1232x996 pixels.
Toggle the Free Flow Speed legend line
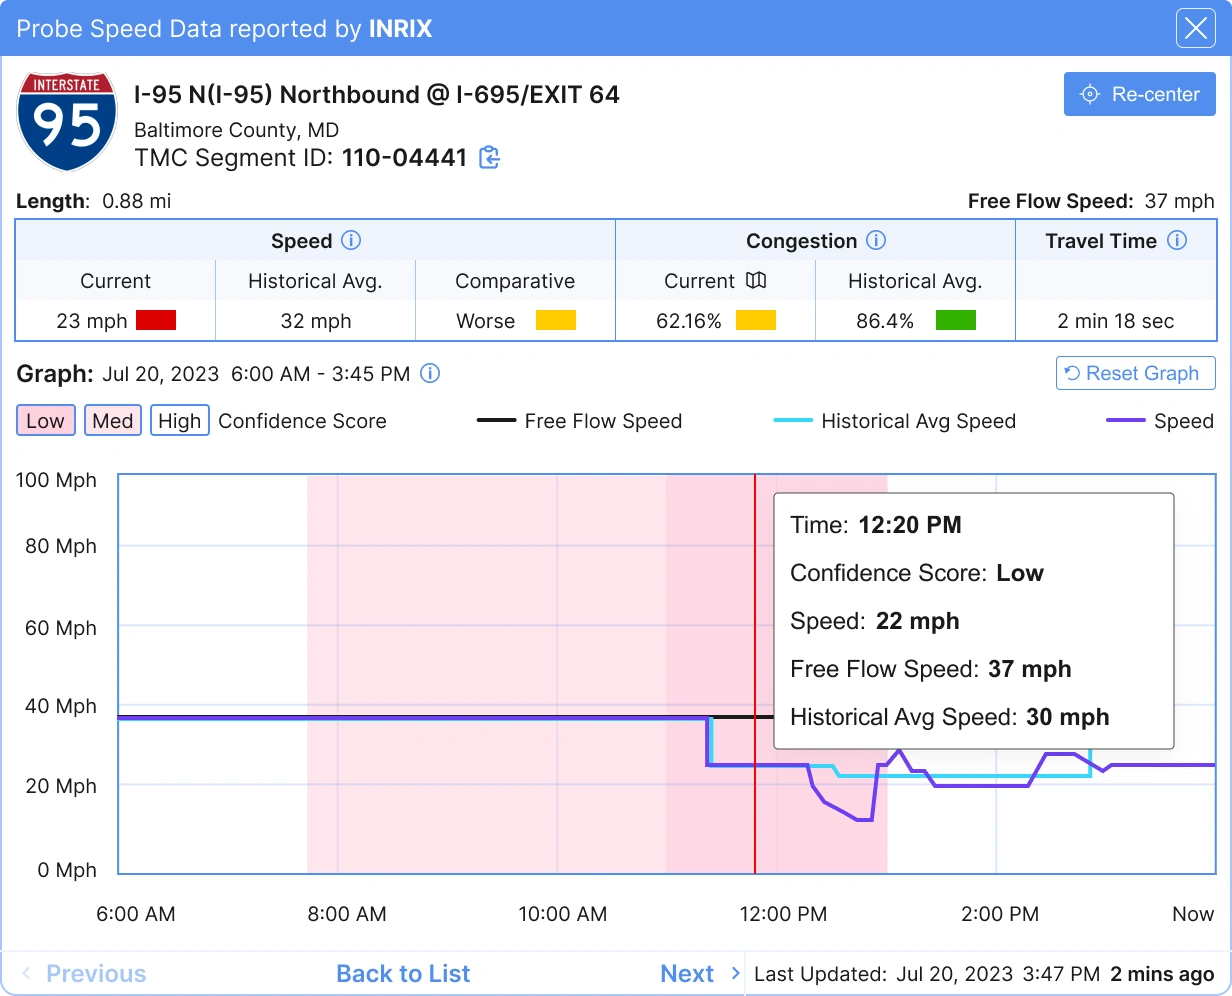[x=580, y=421]
